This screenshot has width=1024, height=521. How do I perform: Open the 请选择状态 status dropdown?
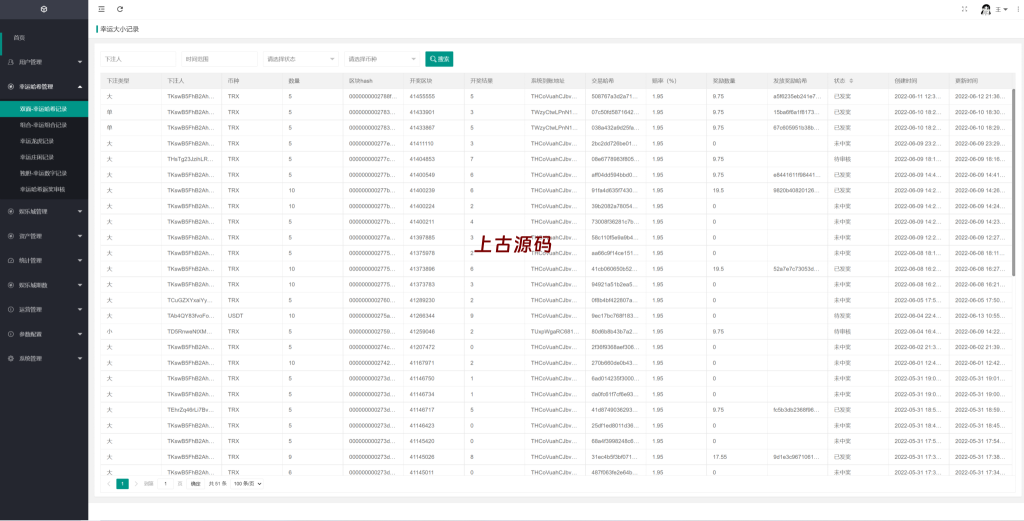[x=300, y=59]
